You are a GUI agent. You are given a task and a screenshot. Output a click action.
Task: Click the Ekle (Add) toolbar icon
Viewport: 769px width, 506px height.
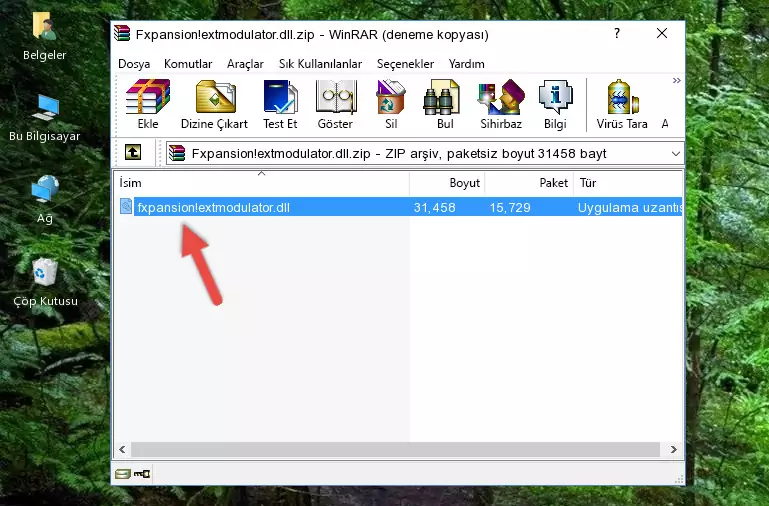(x=148, y=97)
